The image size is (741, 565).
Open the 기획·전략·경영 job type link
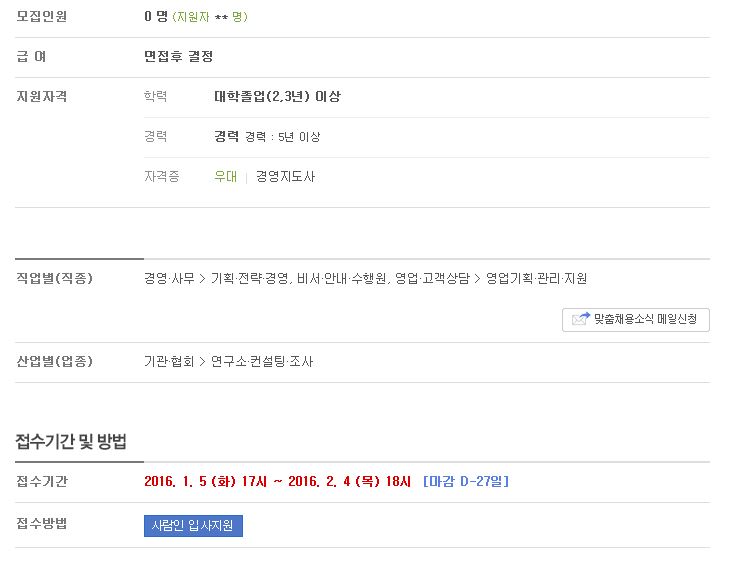pos(250,279)
